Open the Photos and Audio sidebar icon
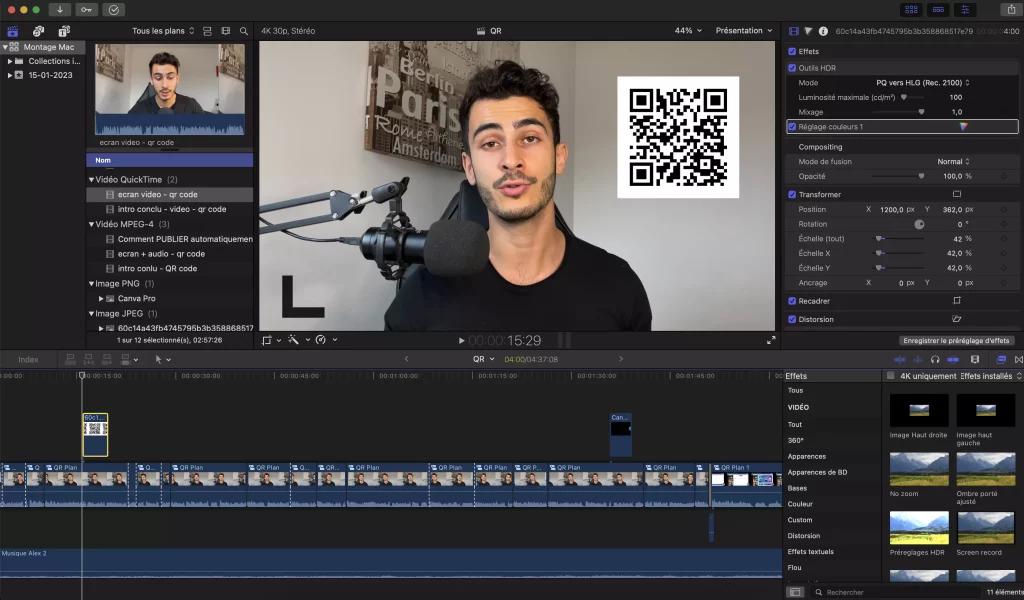The height and width of the screenshot is (600, 1024). 38,31
